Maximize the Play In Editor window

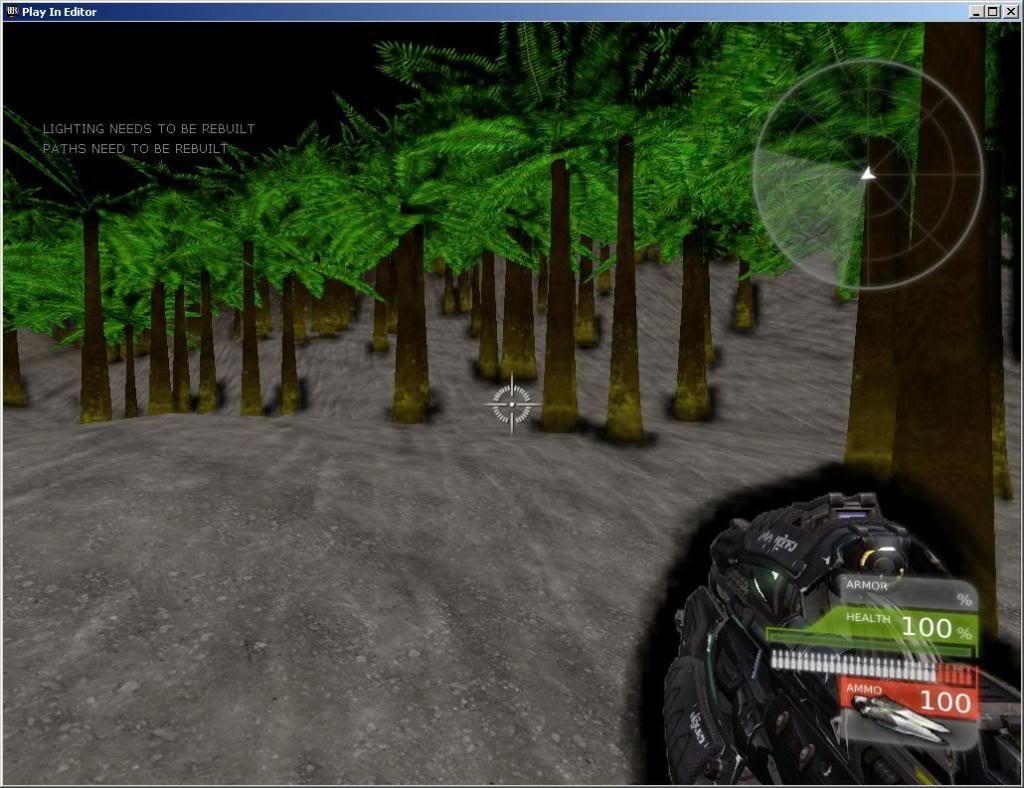[993, 12]
